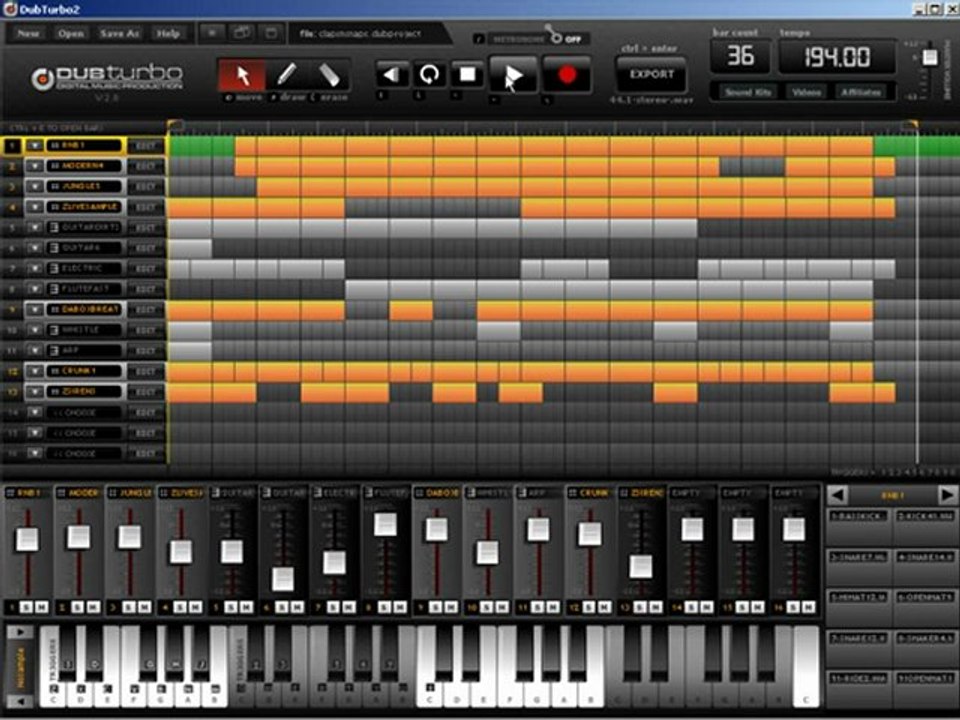Mute mixer channel 7
Image resolution: width=960 pixels, height=720 pixels.
348,607
